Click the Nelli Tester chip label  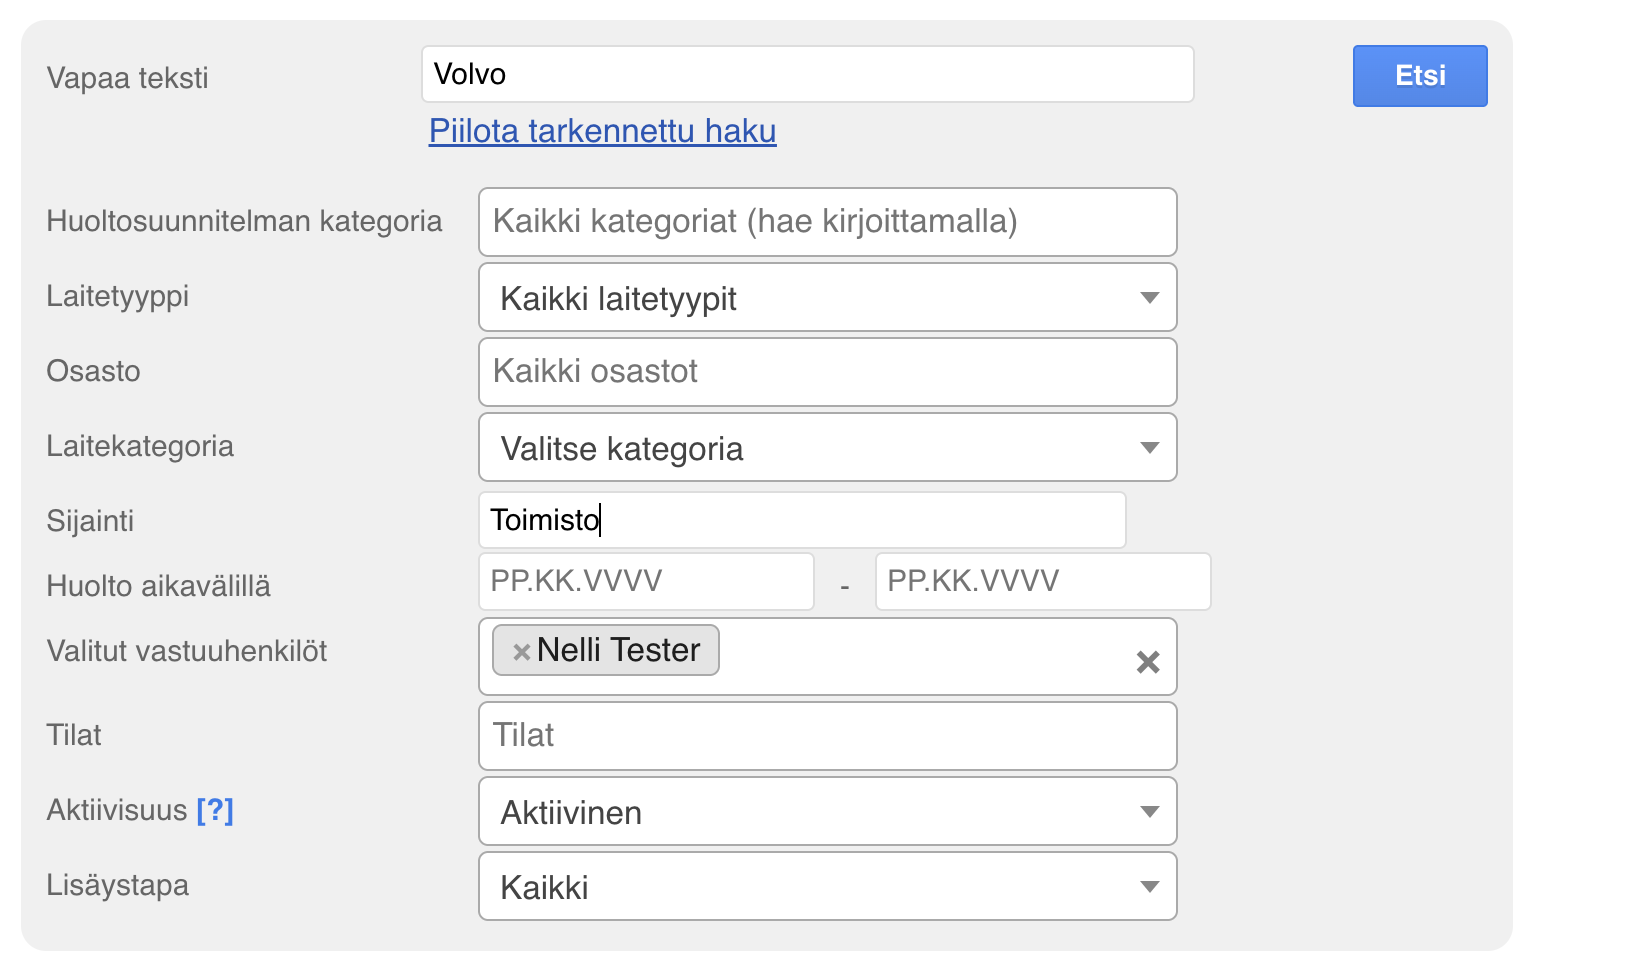click(618, 651)
